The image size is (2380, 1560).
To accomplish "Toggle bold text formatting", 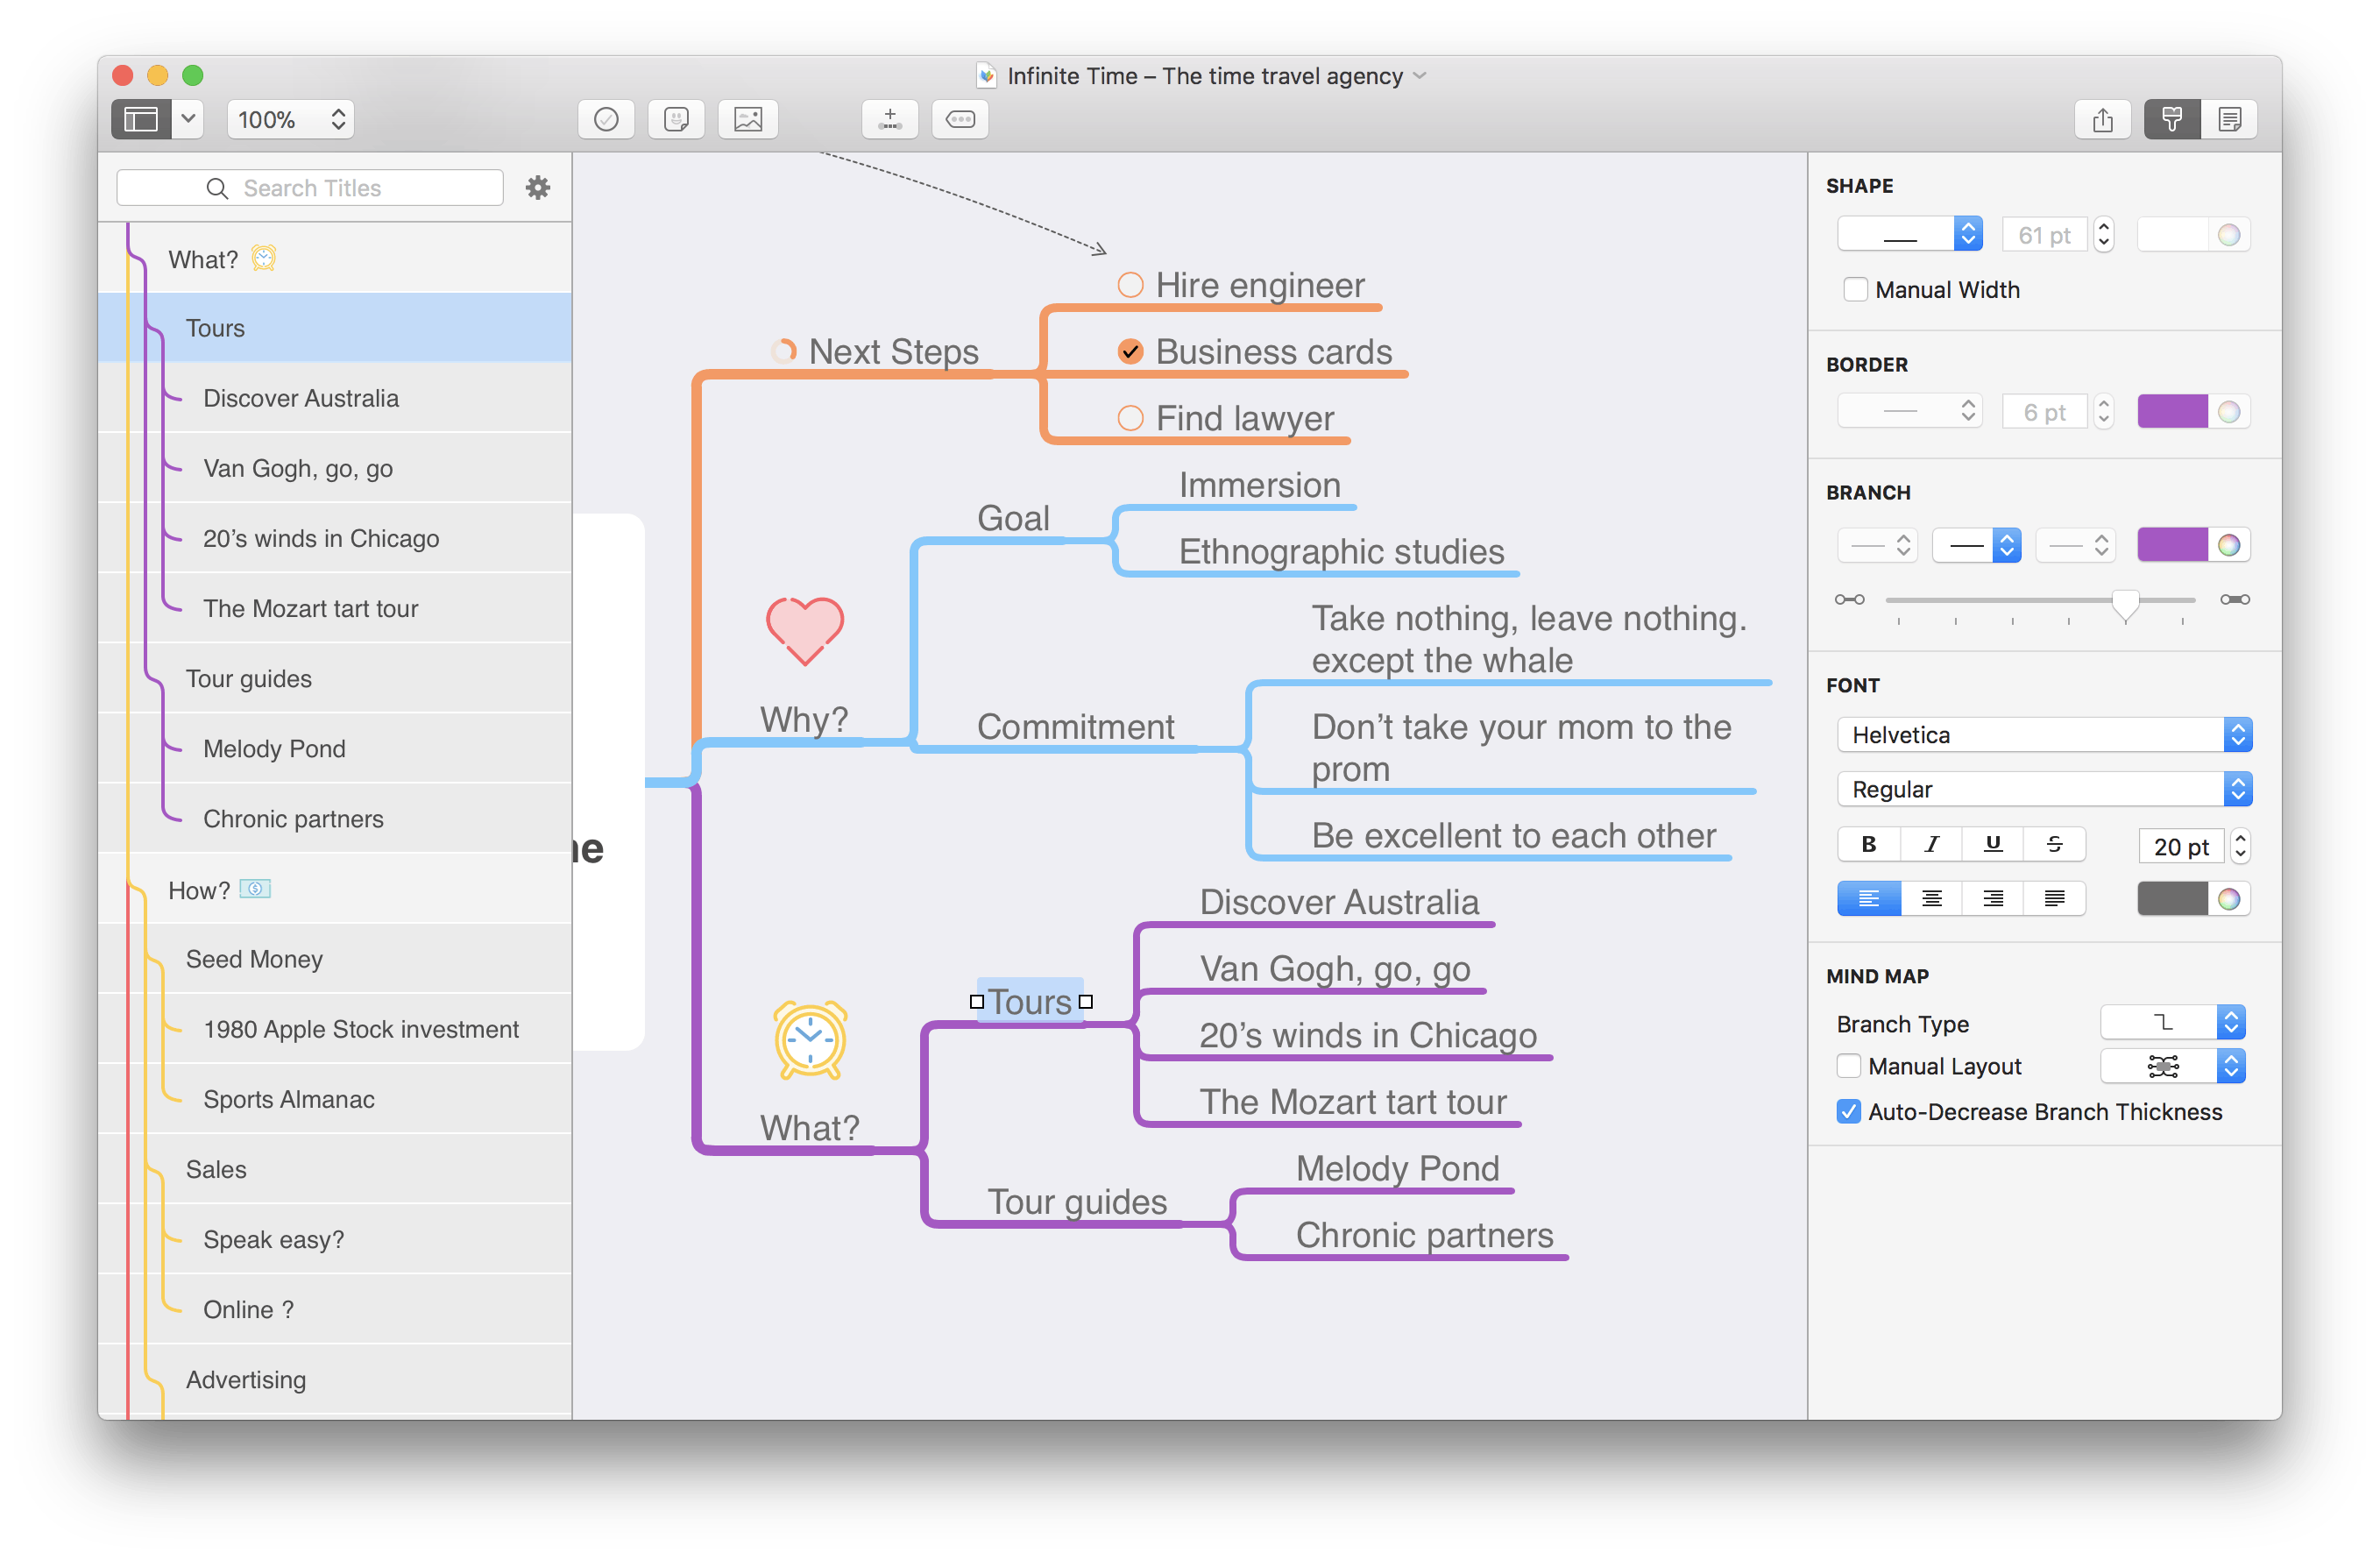I will click(x=1868, y=845).
